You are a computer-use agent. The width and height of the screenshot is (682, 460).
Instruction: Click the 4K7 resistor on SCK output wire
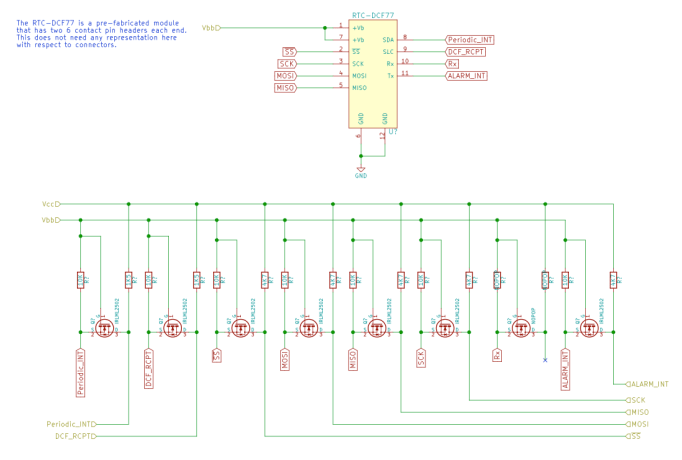pos(469,280)
